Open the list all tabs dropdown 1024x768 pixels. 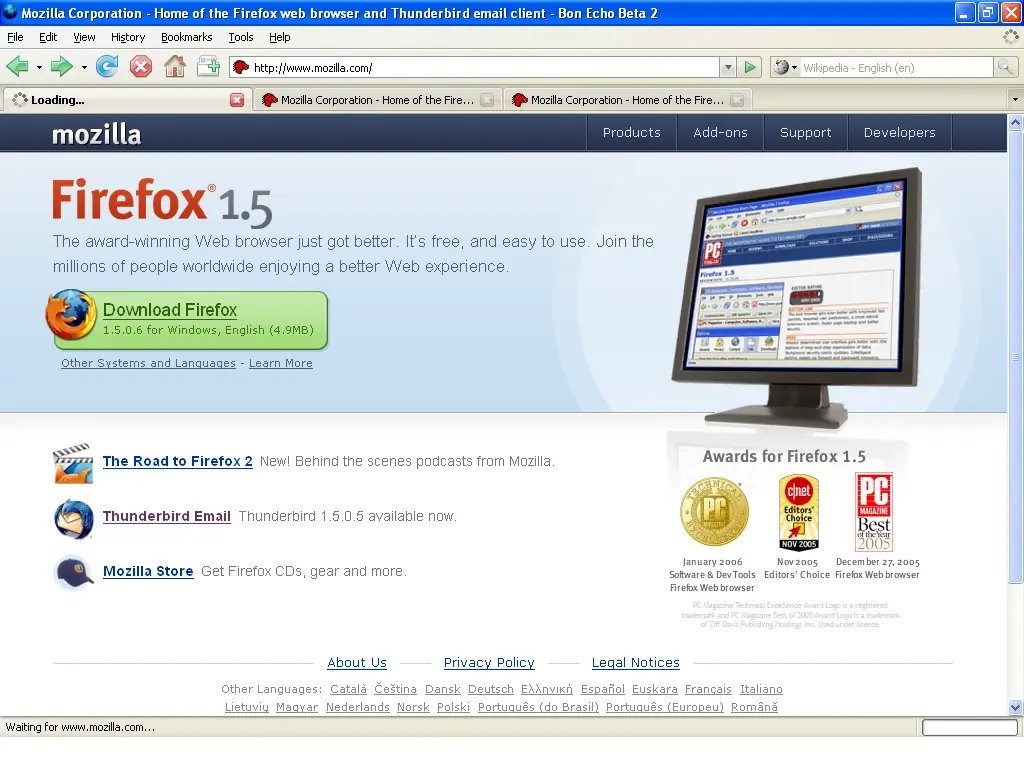(x=1015, y=100)
